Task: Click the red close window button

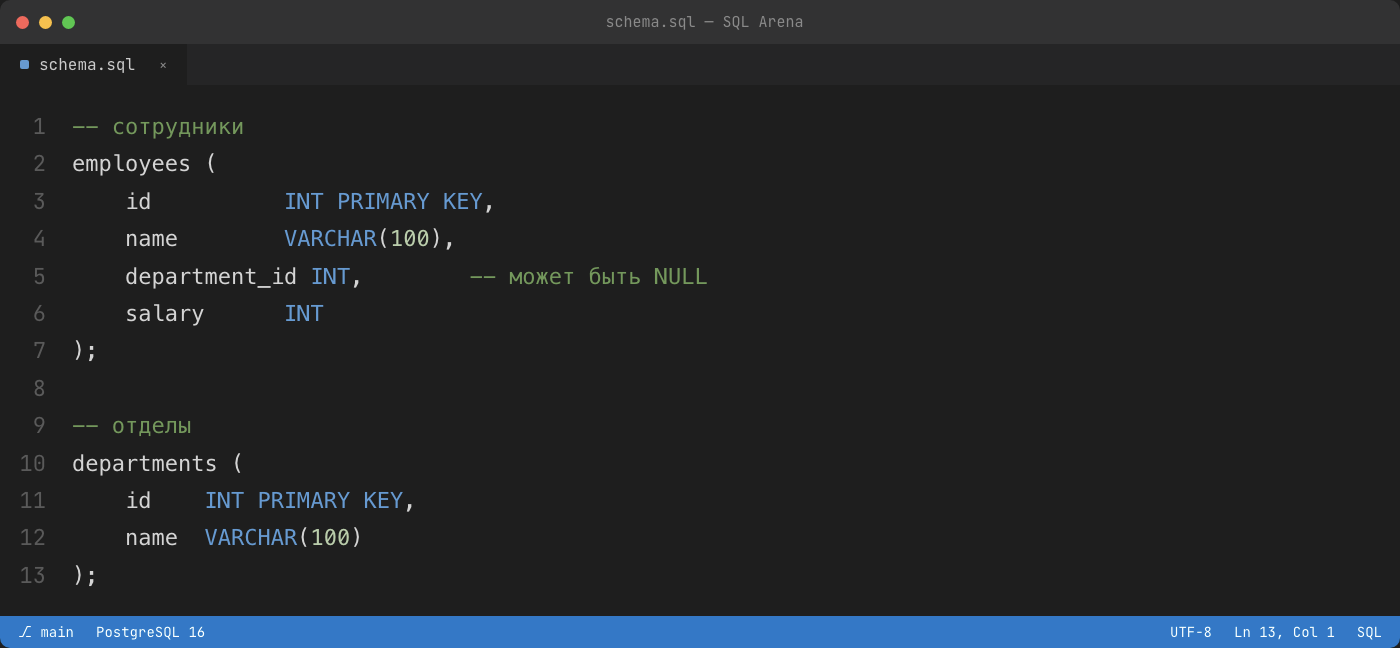Action: click(22, 22)
